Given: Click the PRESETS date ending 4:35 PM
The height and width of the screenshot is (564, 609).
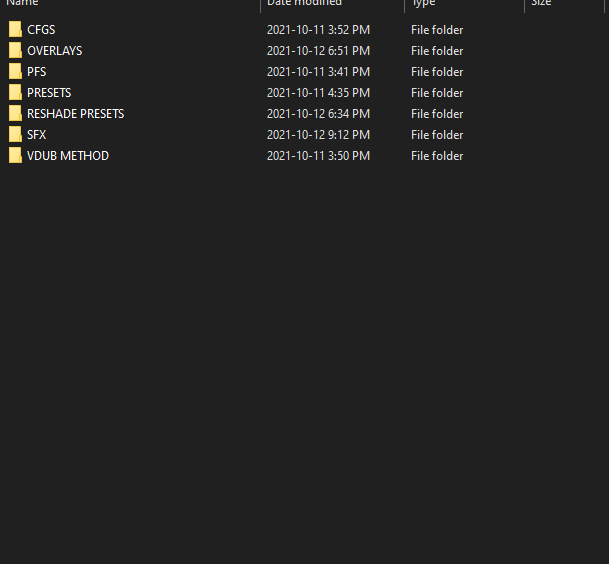Looking at the screenshot, I should pyautogui.click(x=318, y=93).
